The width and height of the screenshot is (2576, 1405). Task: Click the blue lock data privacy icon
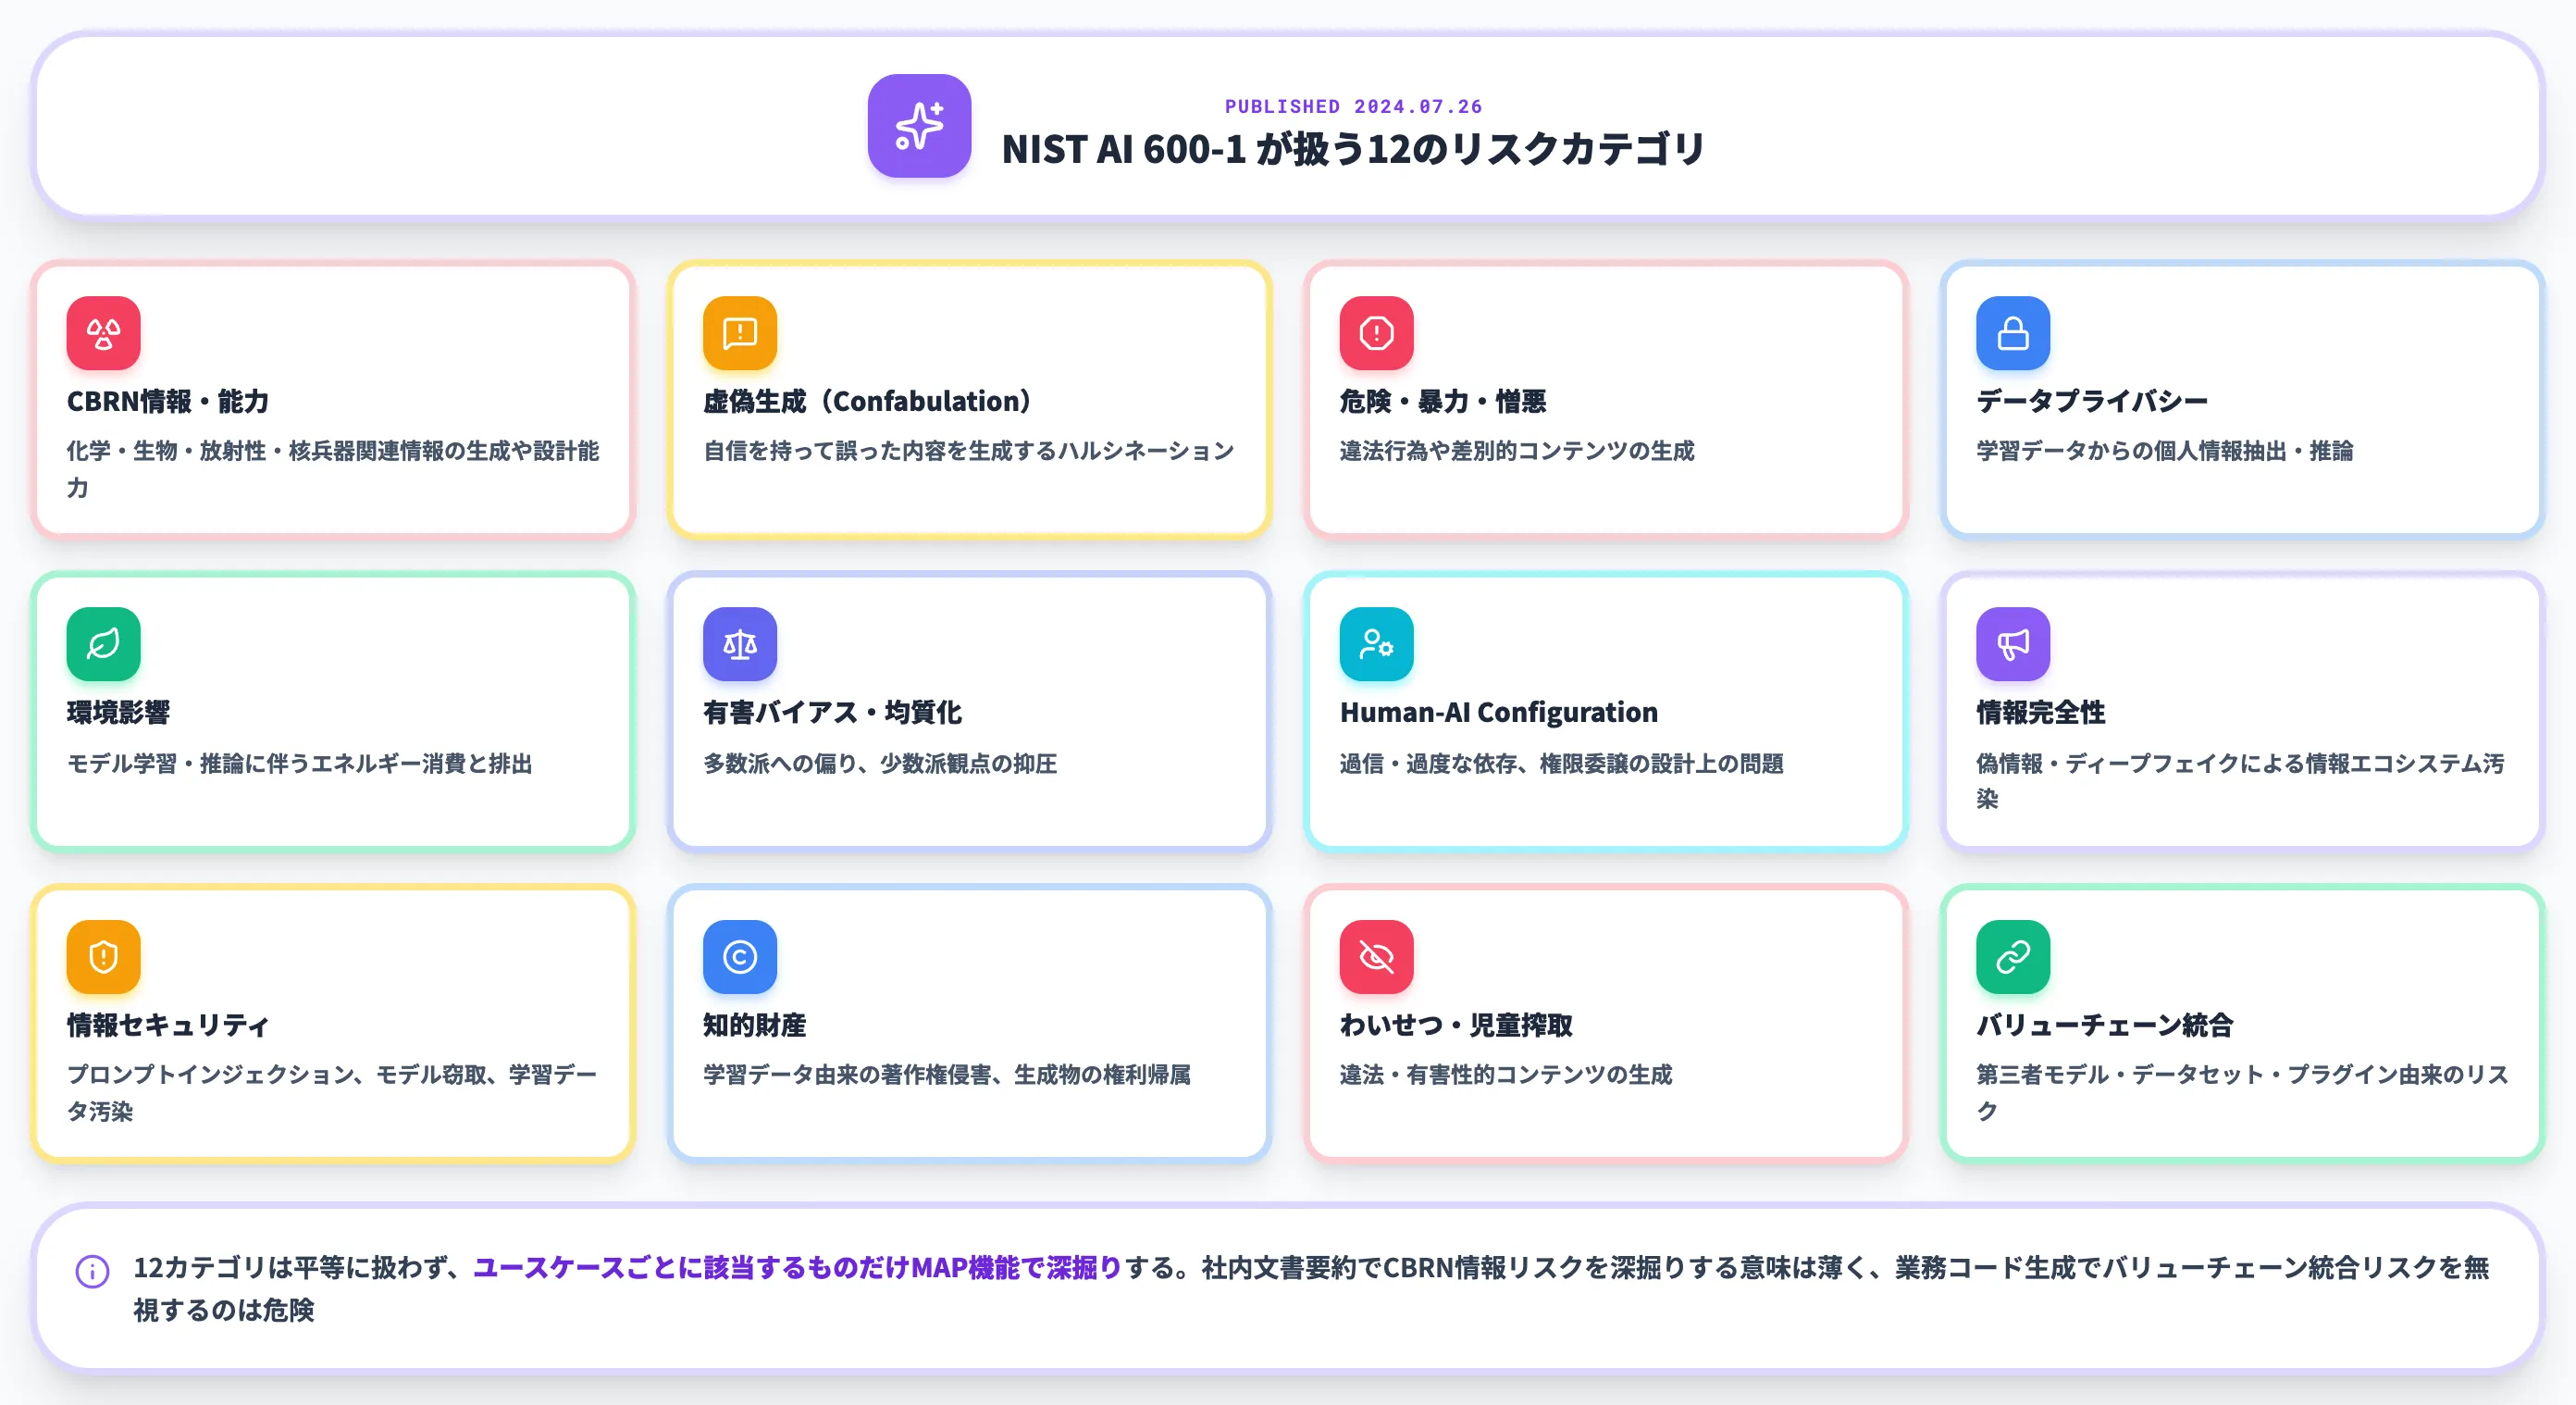(2013, 333)
